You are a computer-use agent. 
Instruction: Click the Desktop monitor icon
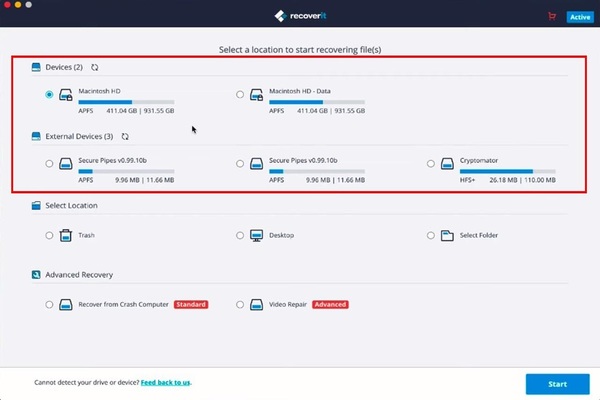tap(256, 235)
